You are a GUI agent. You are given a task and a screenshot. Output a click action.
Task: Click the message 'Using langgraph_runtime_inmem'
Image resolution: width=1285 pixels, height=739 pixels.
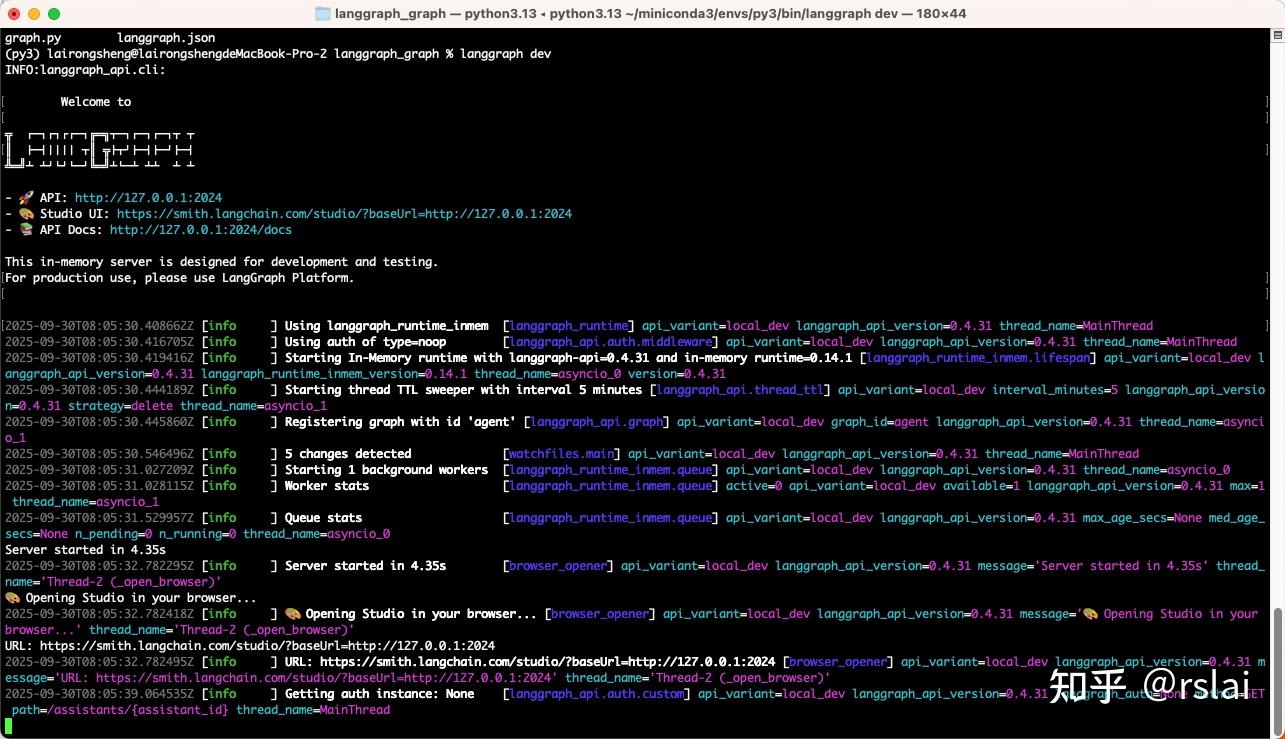click(x=387, y=326)
